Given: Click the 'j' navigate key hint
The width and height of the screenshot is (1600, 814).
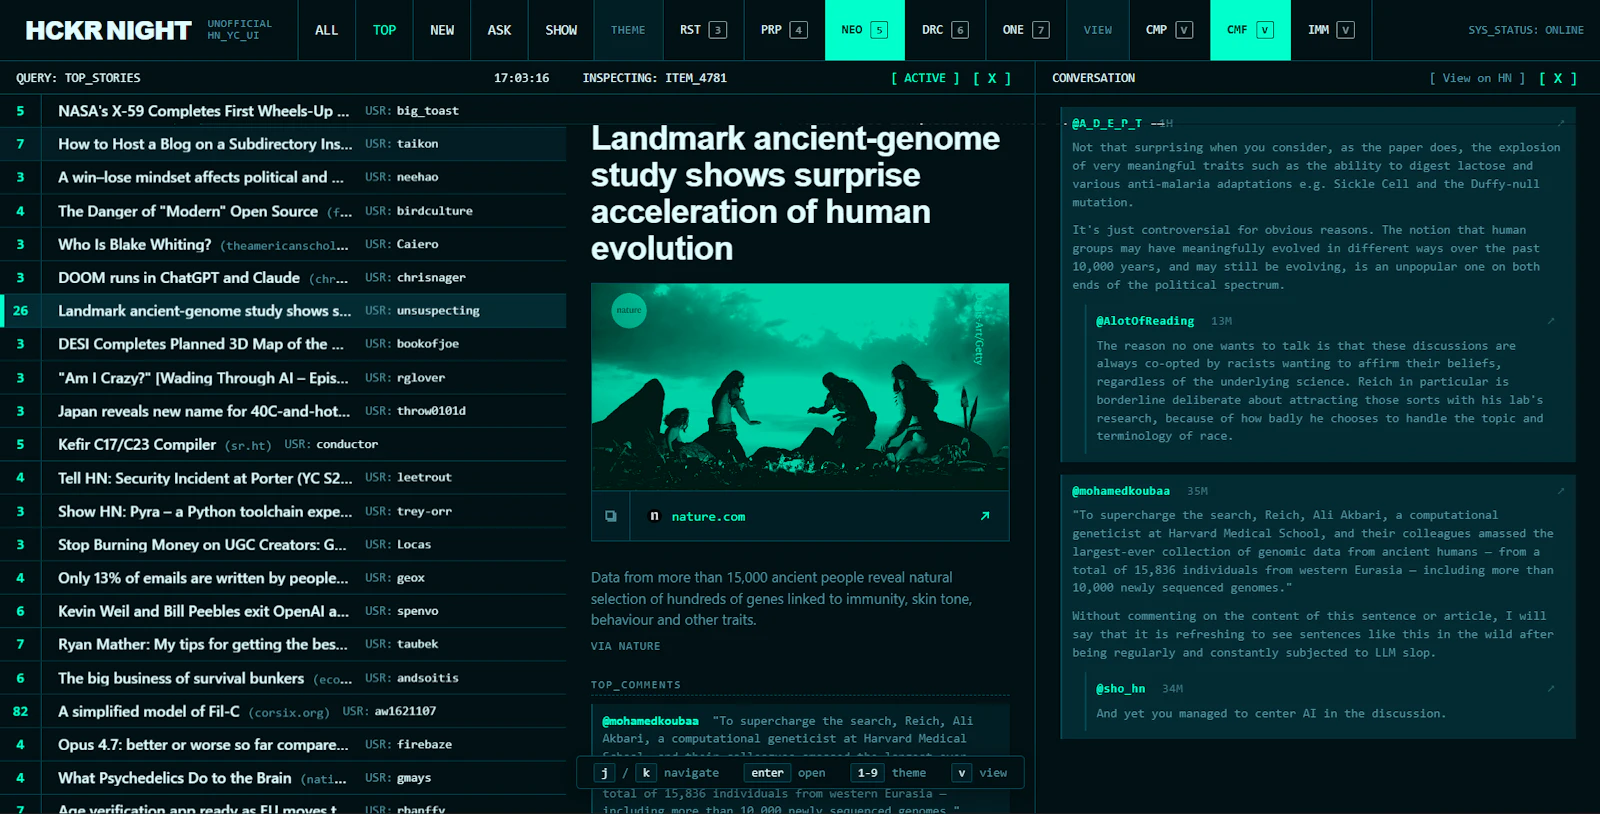Looking at the screenshot, I should (604, 773).
